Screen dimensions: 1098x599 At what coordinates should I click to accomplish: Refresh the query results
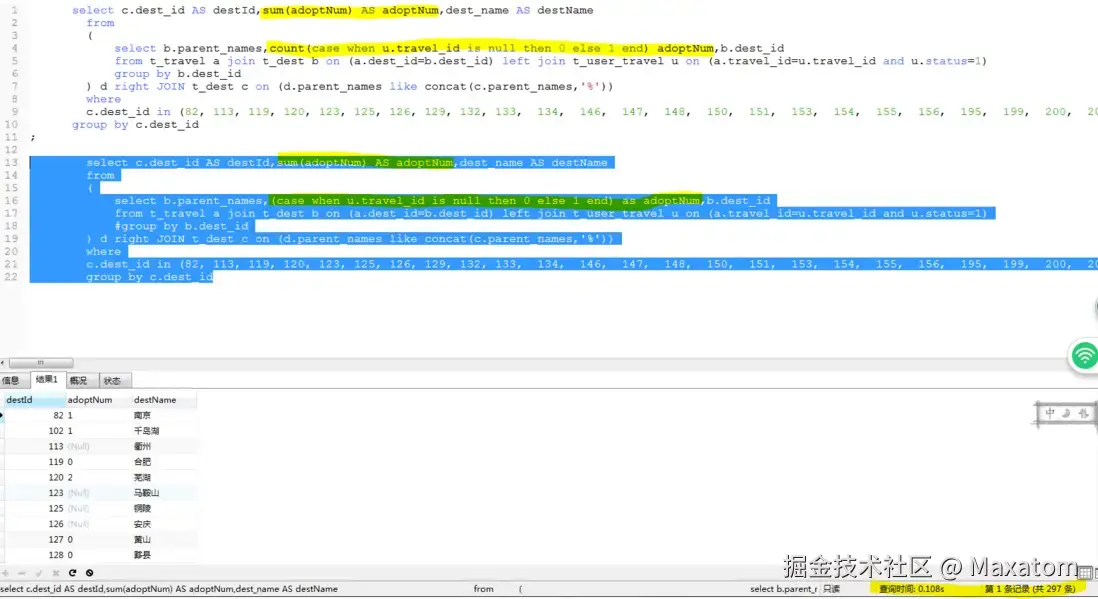pos(72,572)
